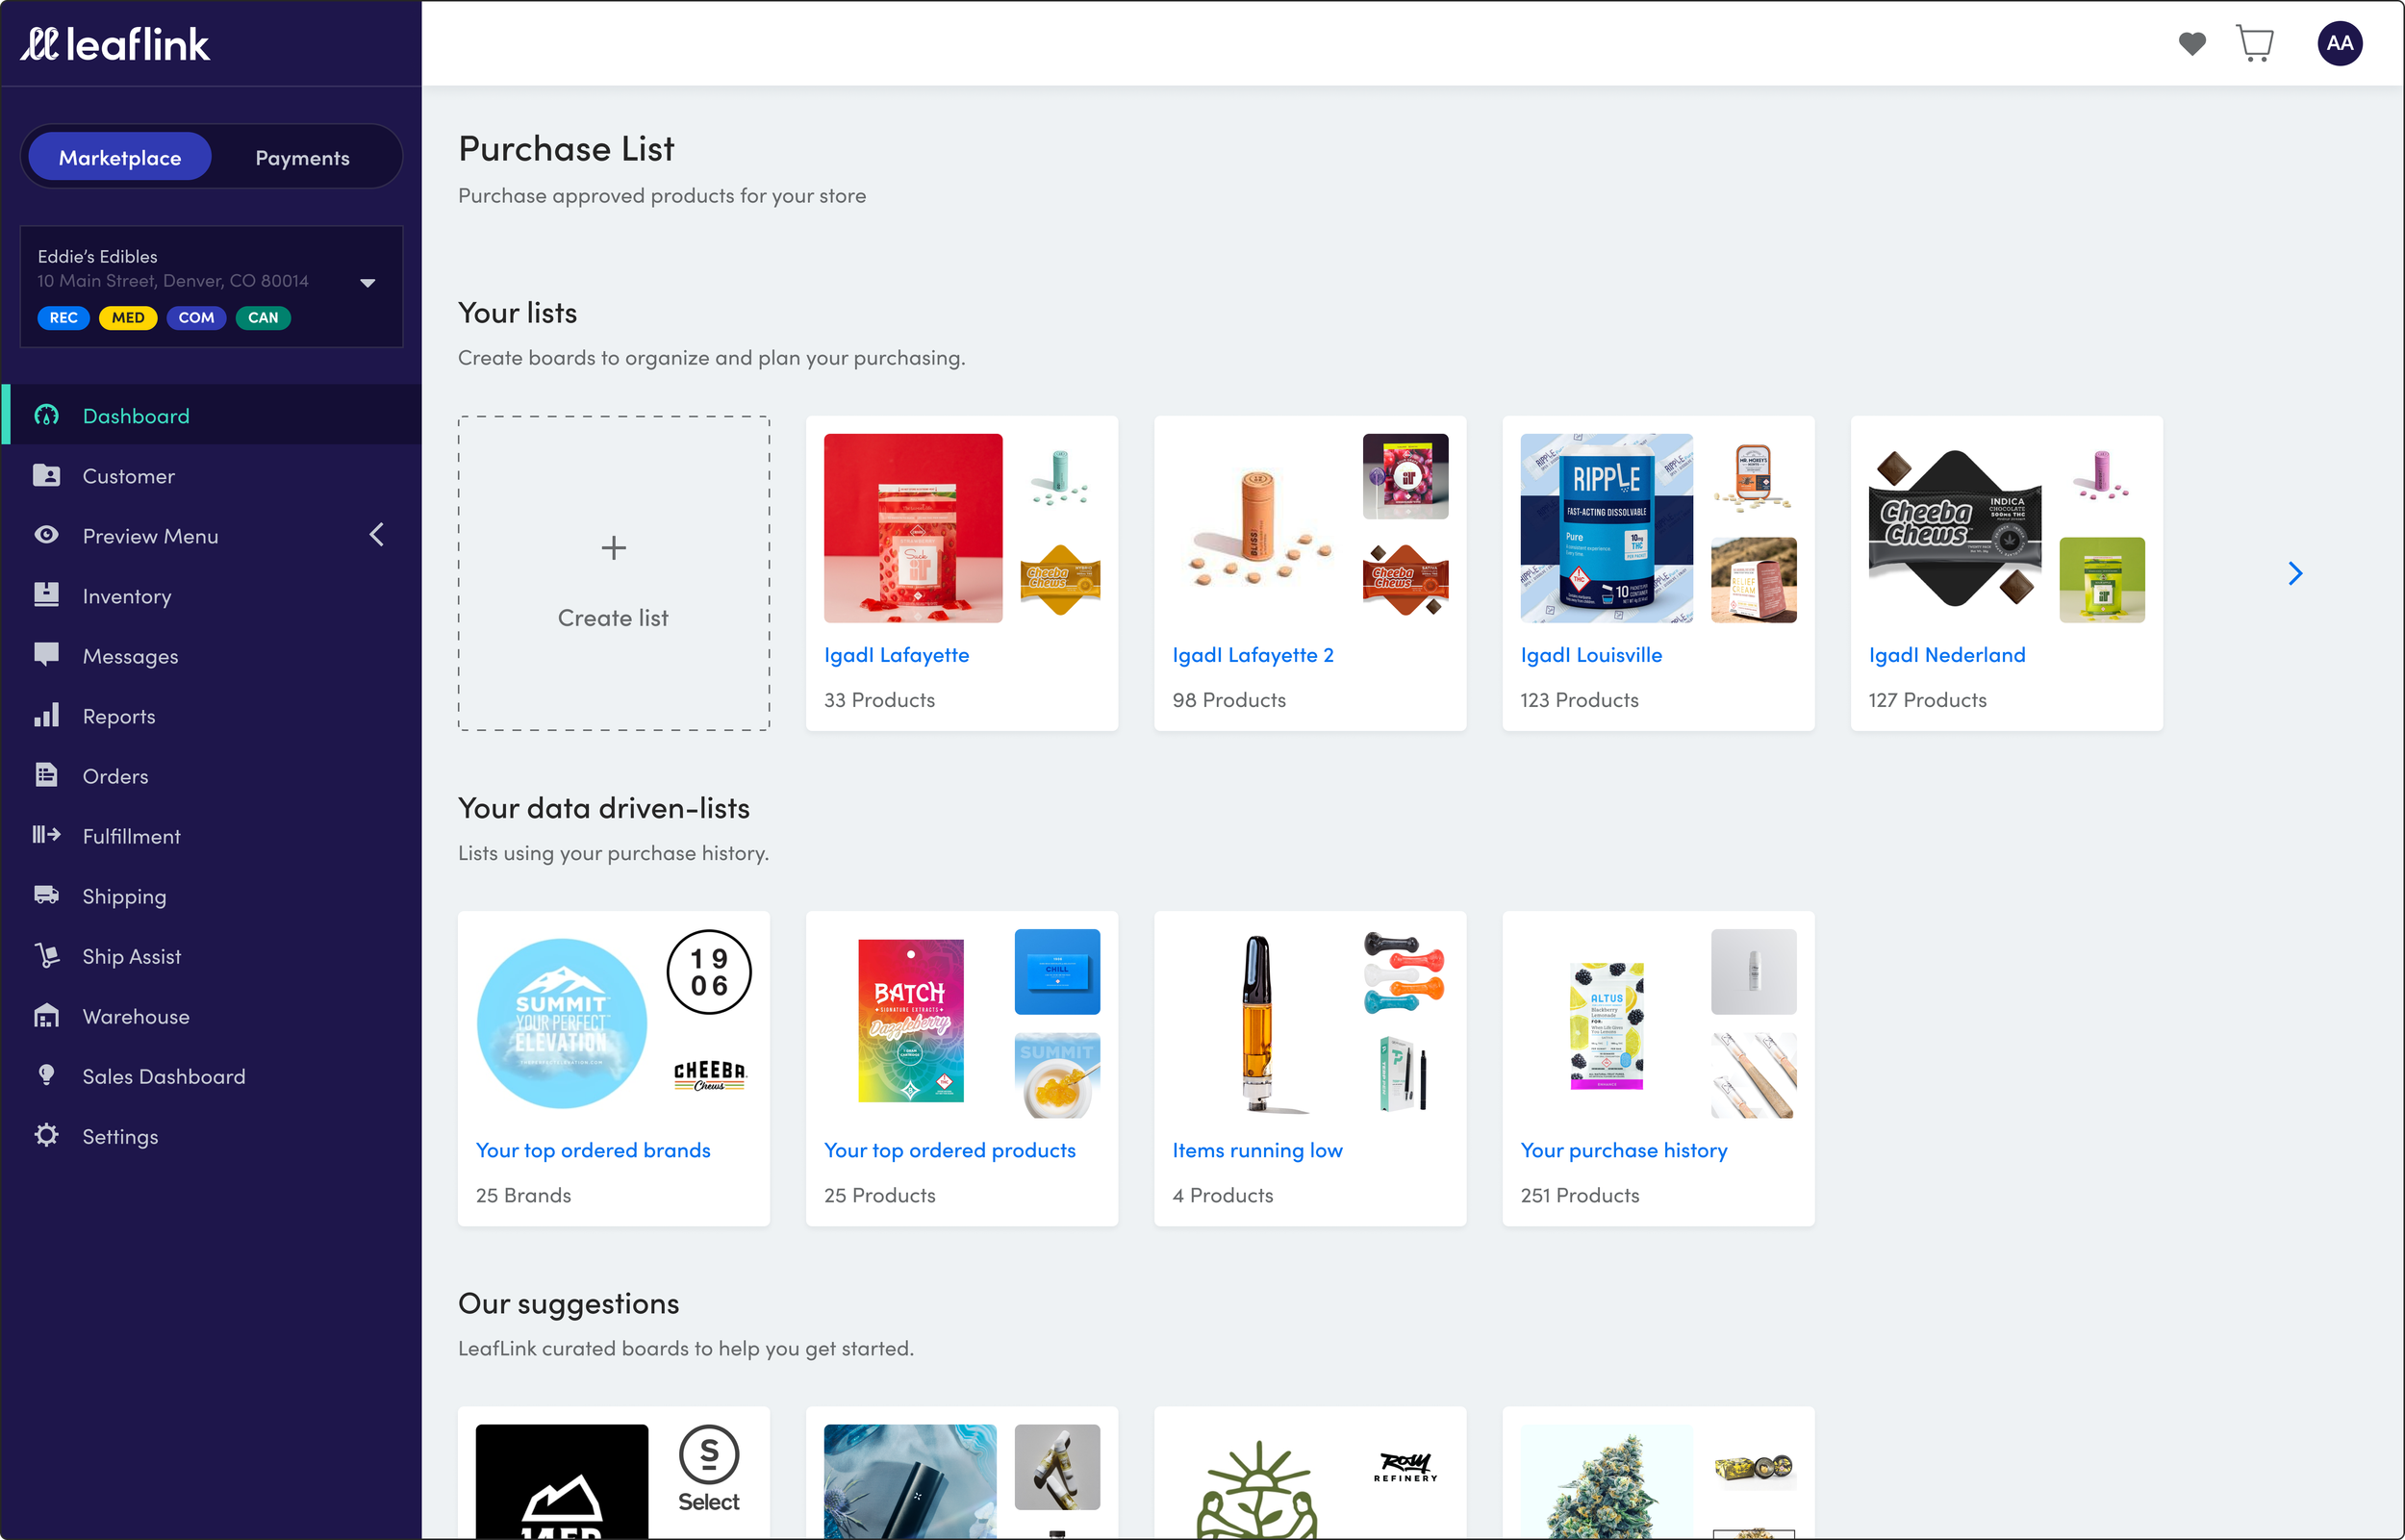Screen dimensions: 2405x1540
Task: Open Reports via bar chart icon
Action: [46, 715]
